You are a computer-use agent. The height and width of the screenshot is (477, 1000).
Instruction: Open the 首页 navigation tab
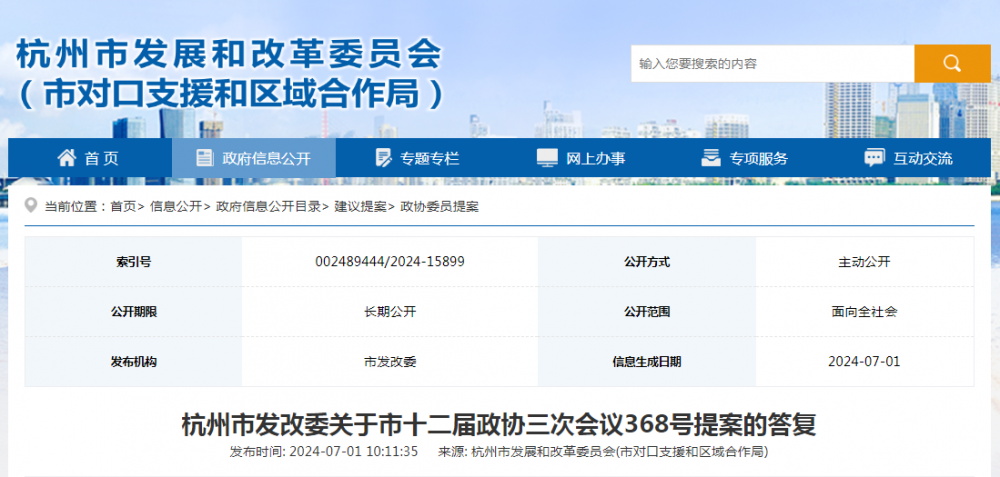(x=89, y=158)
